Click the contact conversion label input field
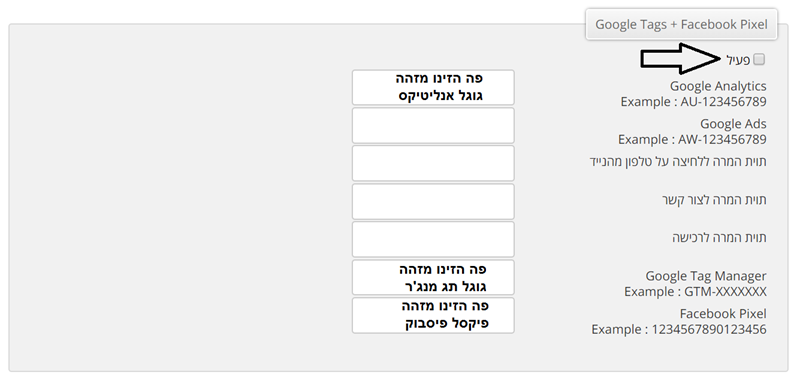 pyautogui.click(x=433, y=201)
